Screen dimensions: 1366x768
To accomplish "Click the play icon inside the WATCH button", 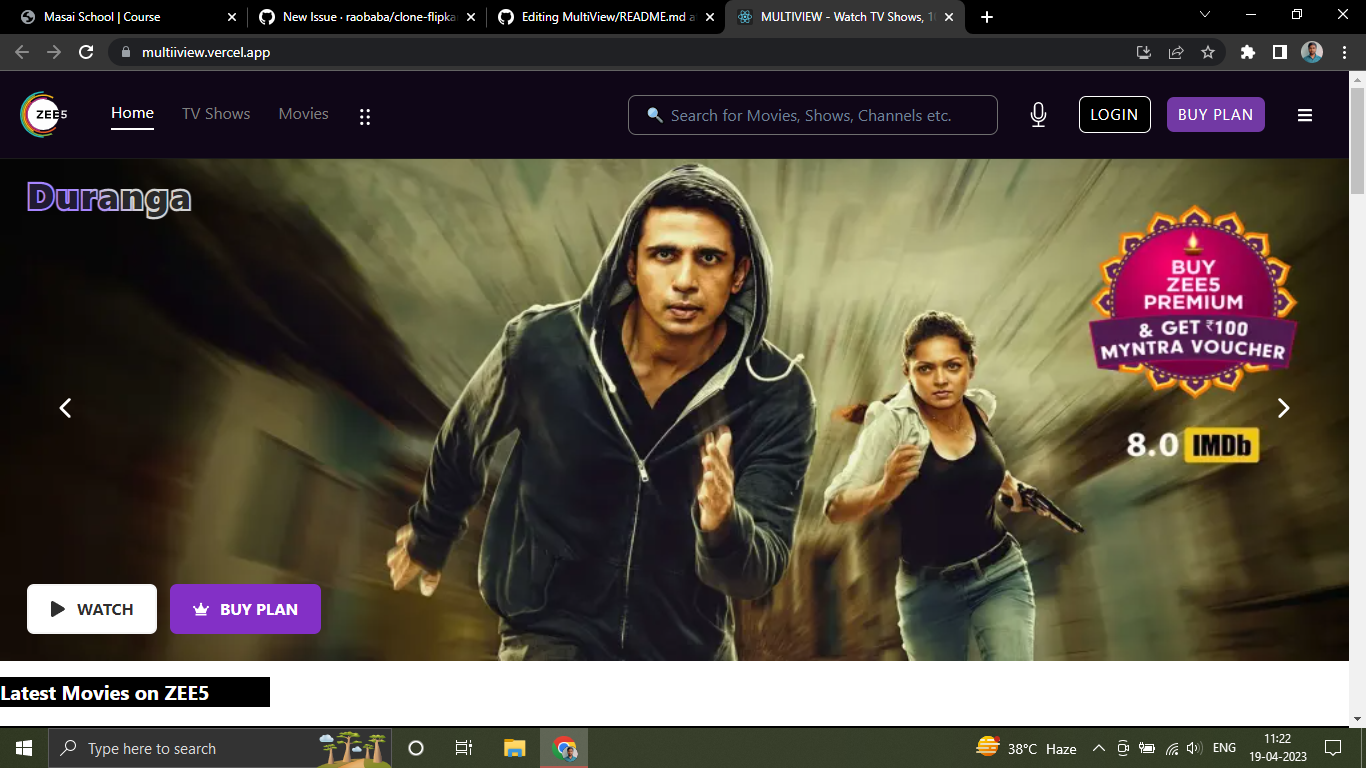I will 57,608.
